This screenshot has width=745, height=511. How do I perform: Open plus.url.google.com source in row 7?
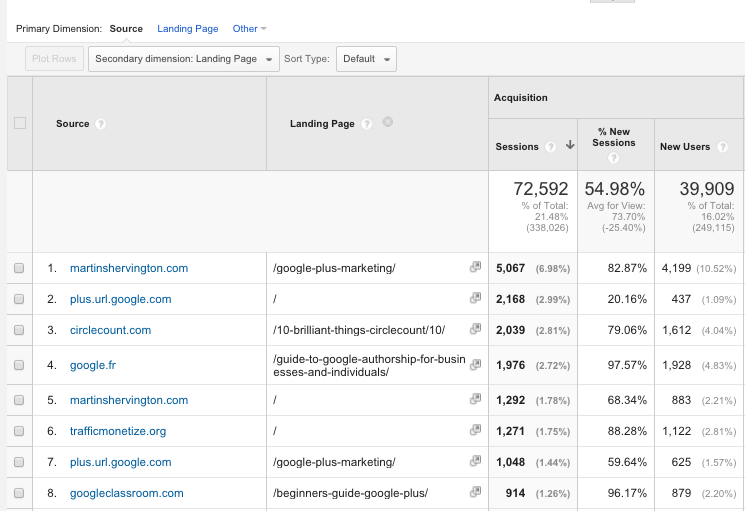point(121,462)
